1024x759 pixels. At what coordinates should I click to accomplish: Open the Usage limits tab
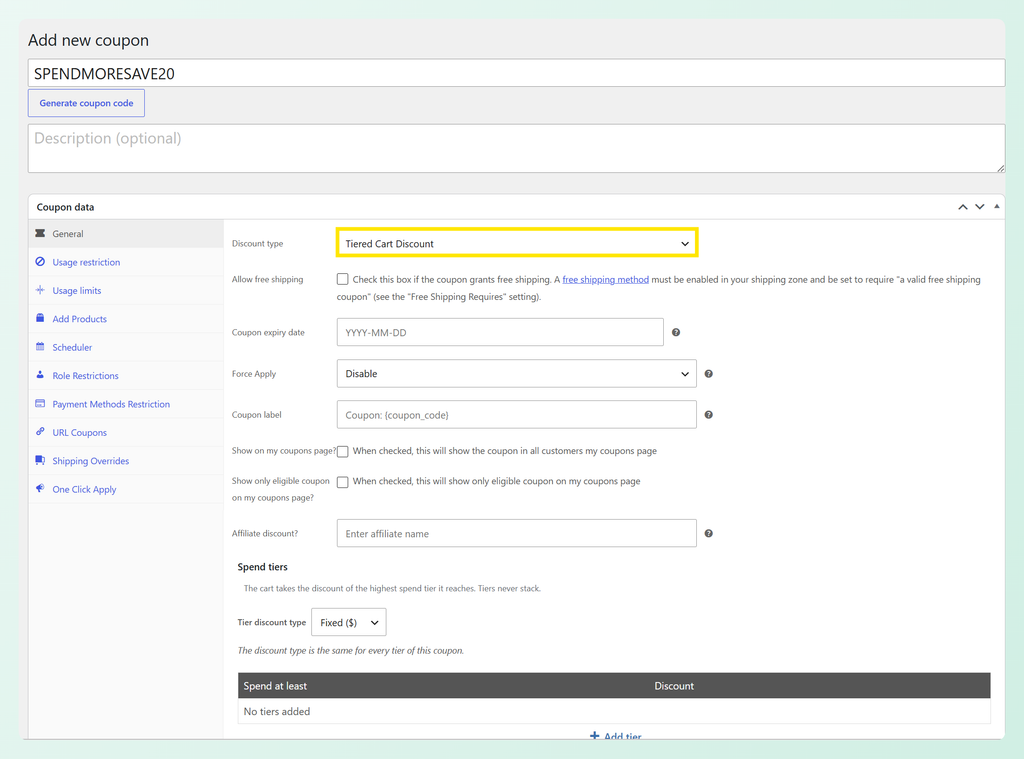126,291
